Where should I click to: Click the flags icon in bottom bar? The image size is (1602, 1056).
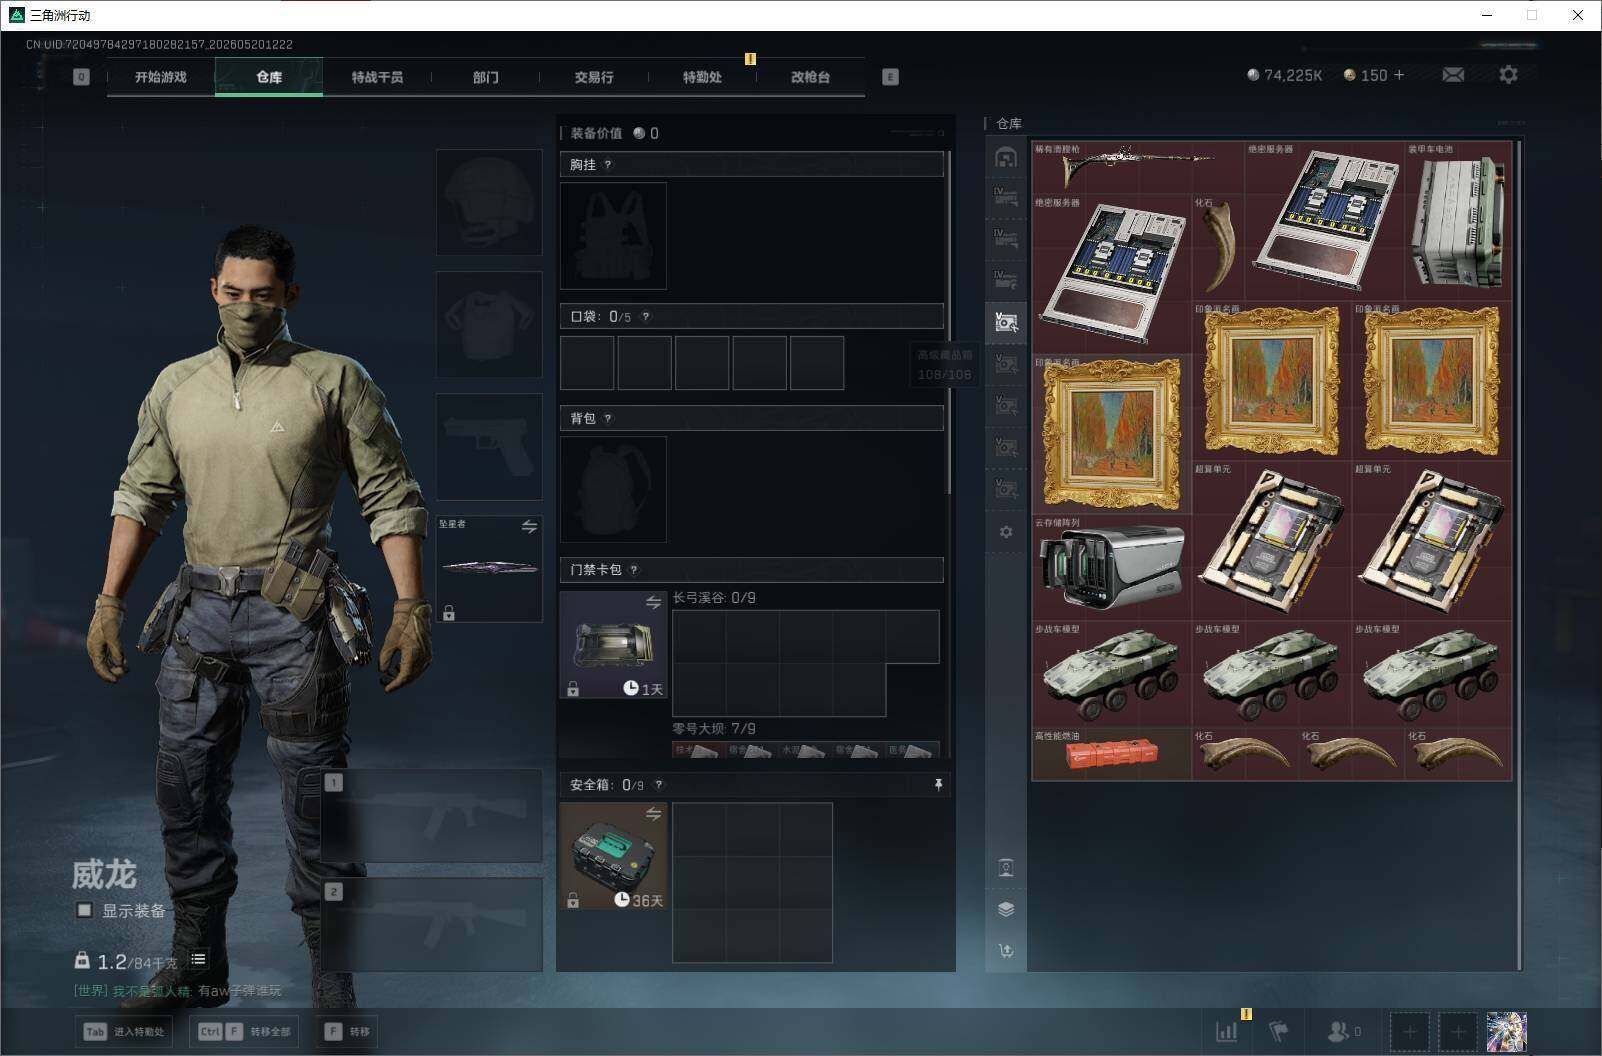point(1279,1031)
